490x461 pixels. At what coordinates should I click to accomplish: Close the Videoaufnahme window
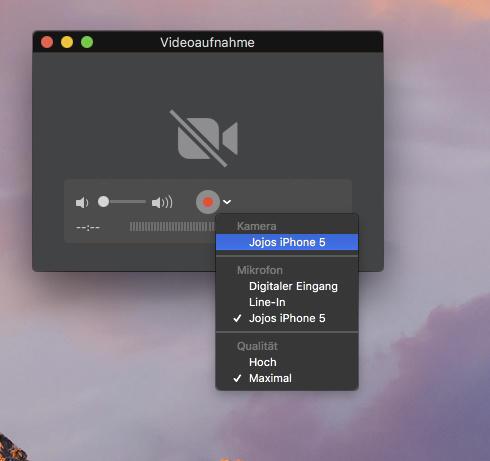(x=47, y=42)
